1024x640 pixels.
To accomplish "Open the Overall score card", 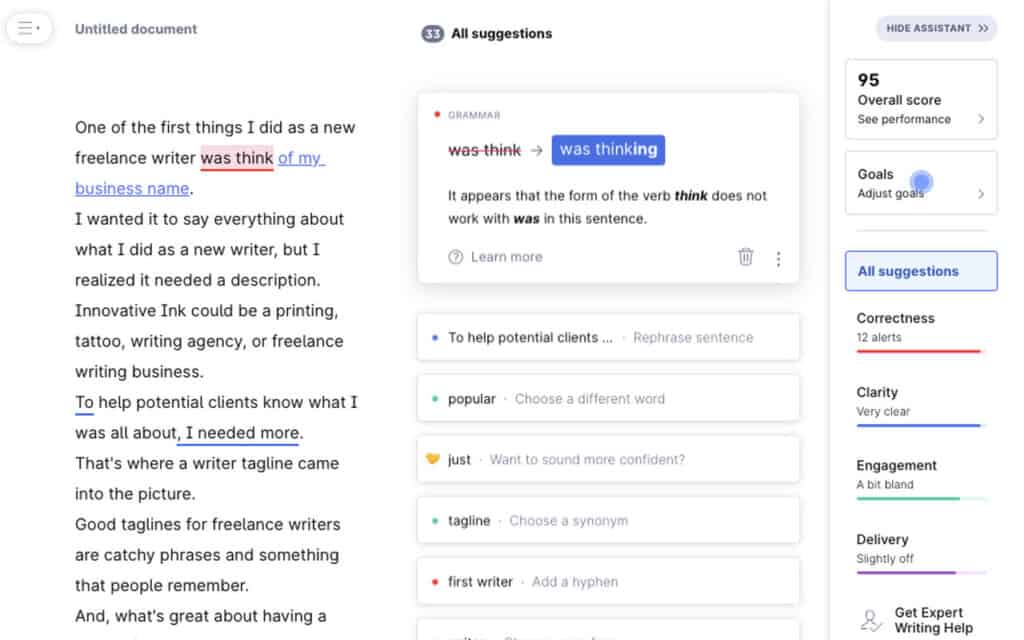I will tap(921, 99).
